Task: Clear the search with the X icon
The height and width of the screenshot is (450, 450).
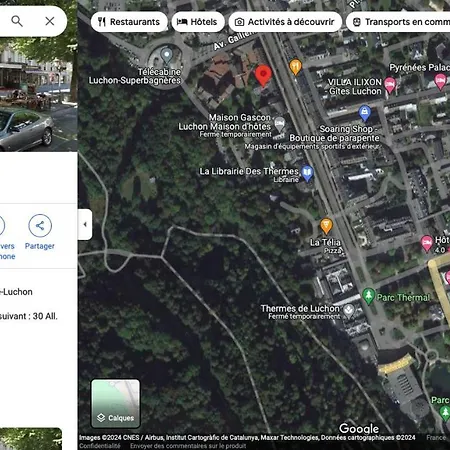Action: tap(50, 21)
